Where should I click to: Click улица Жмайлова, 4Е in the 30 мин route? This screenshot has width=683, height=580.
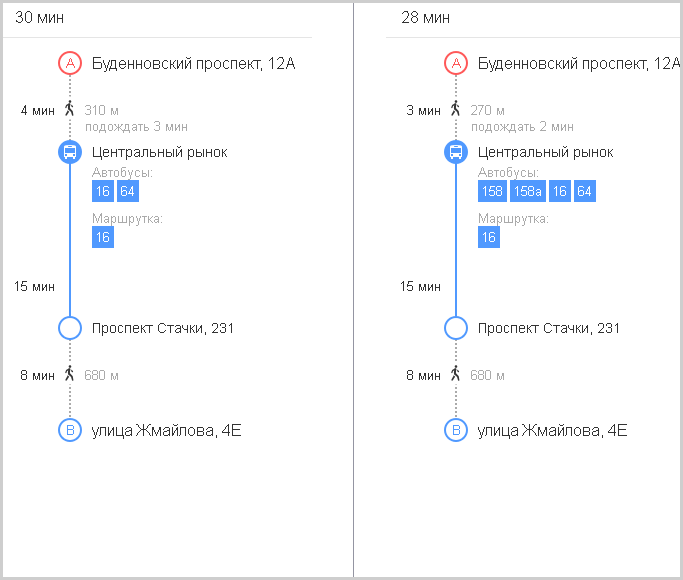pos(166,431)
